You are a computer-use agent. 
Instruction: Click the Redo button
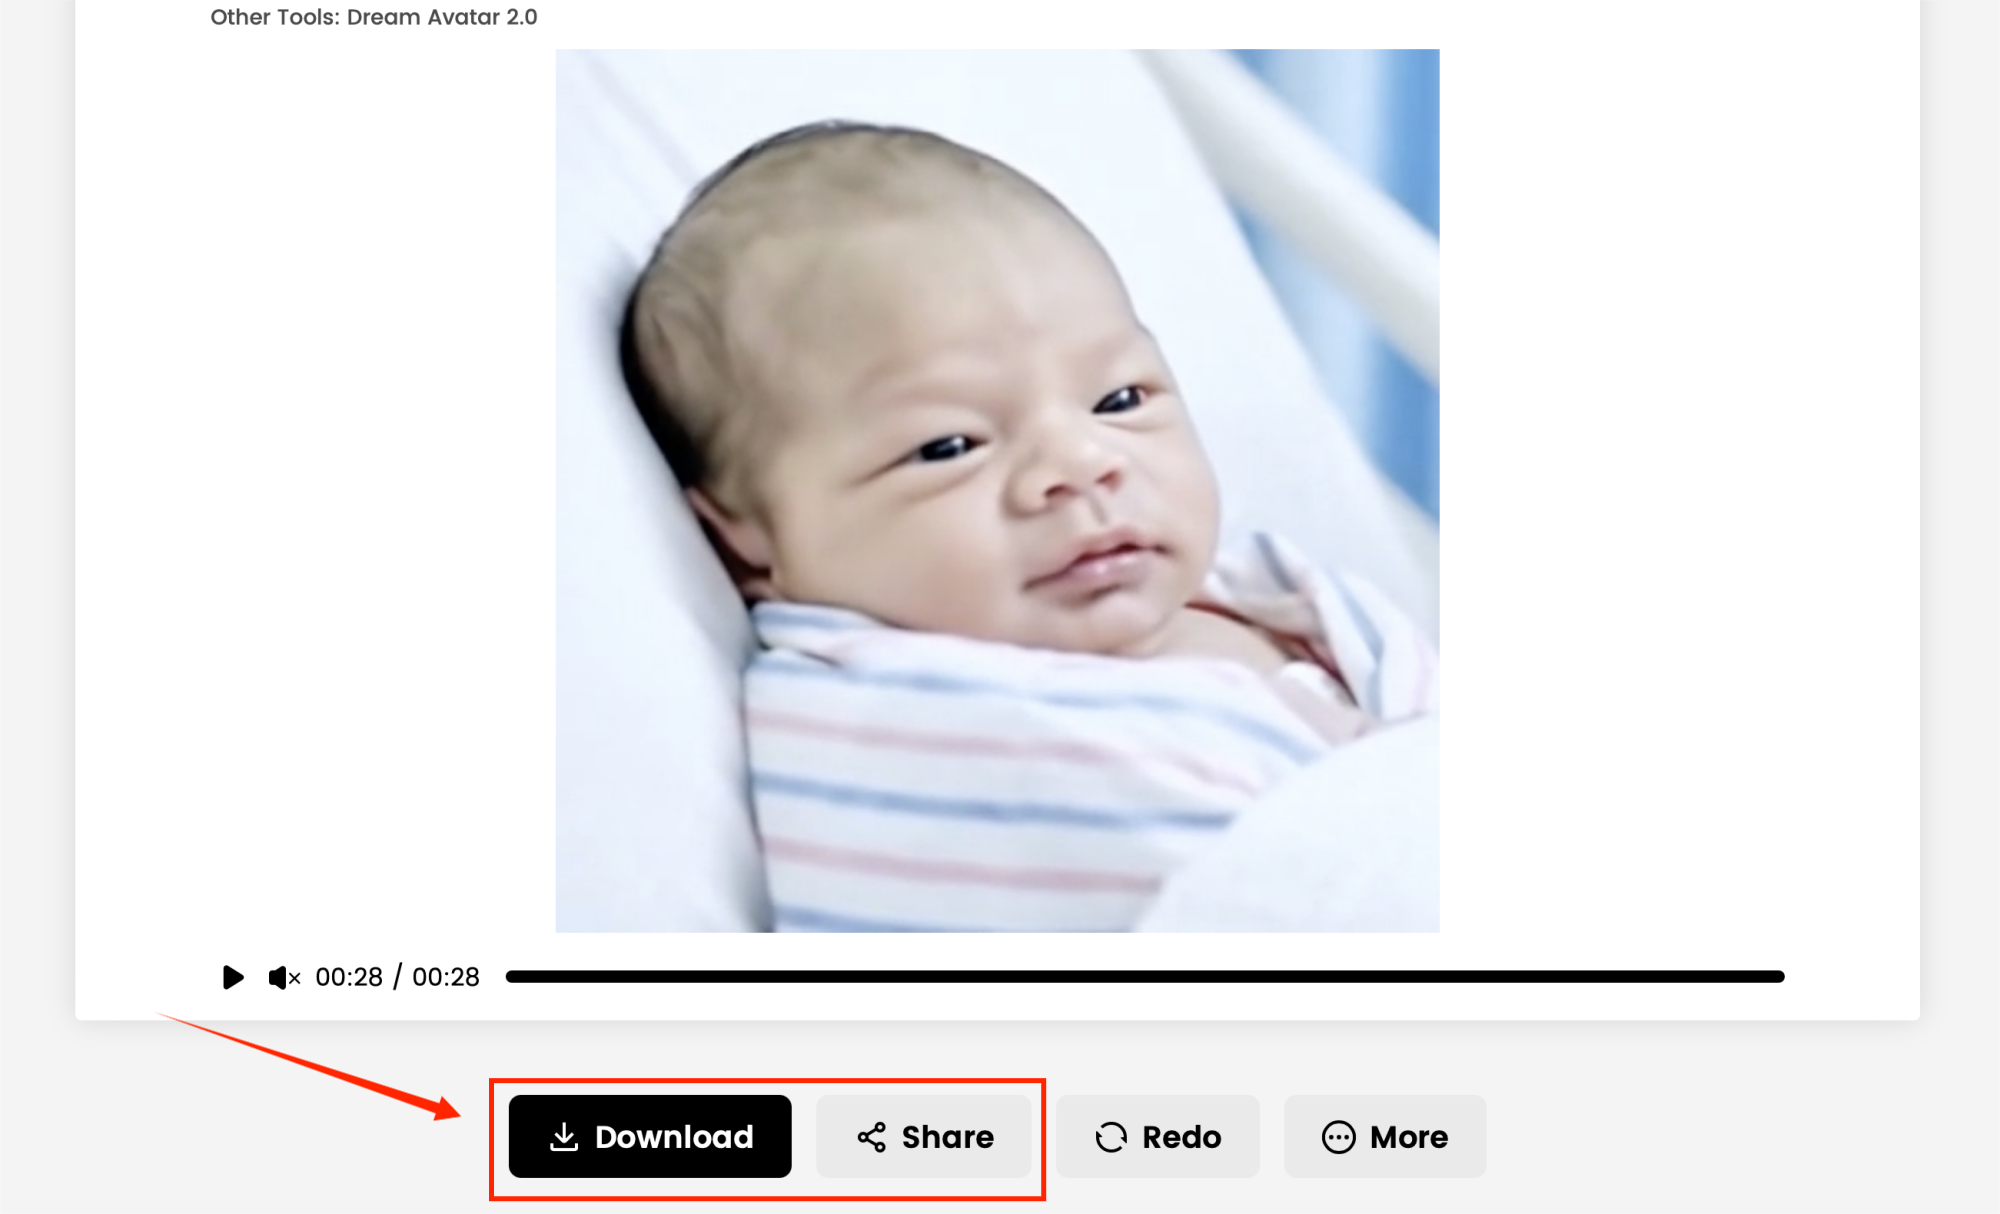(x=1158, y=1136)
